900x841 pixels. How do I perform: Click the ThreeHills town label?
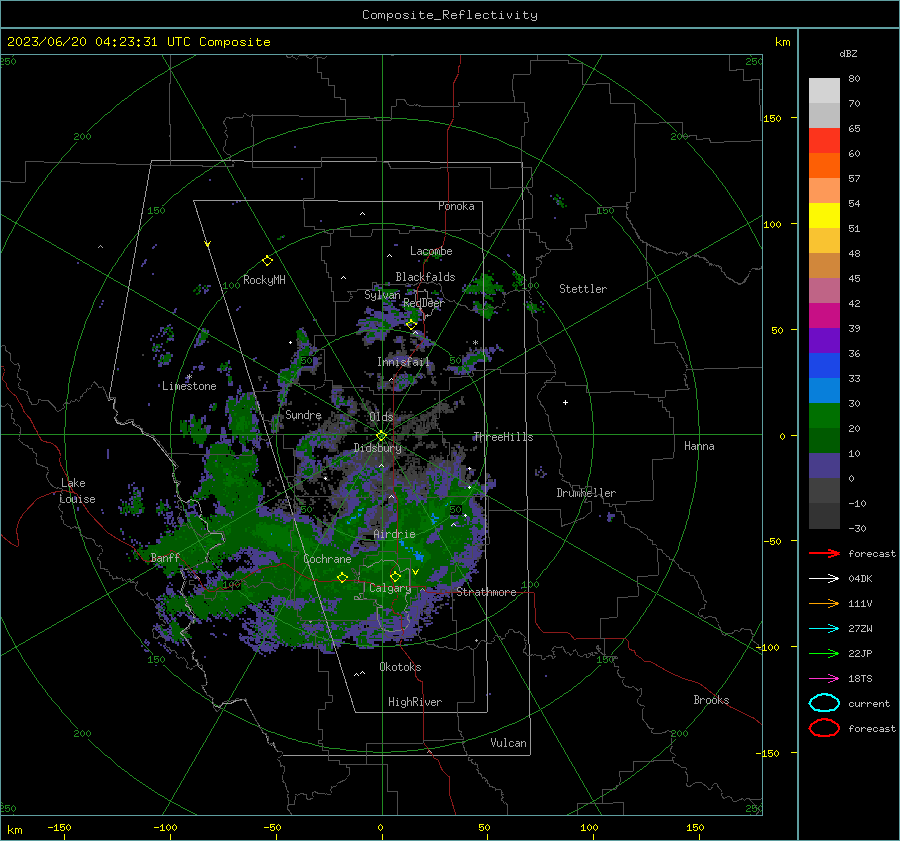click(503, 437)
